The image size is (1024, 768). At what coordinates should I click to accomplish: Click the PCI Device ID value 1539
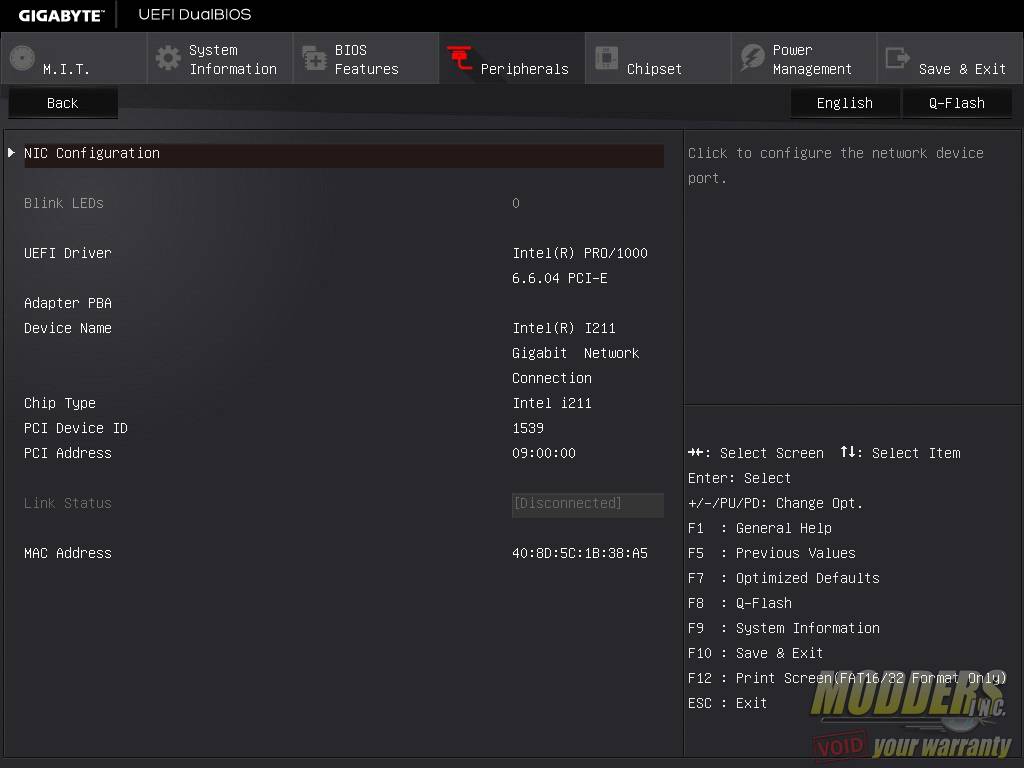[528, 428]
